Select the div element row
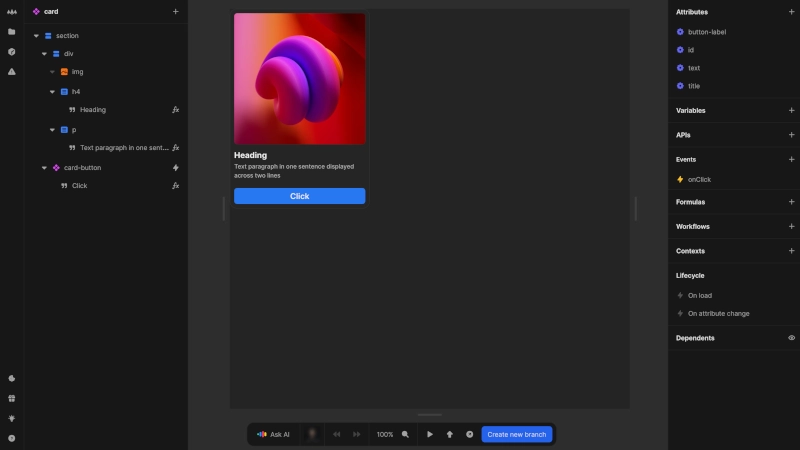800x450 pixels. click(106, 54)
